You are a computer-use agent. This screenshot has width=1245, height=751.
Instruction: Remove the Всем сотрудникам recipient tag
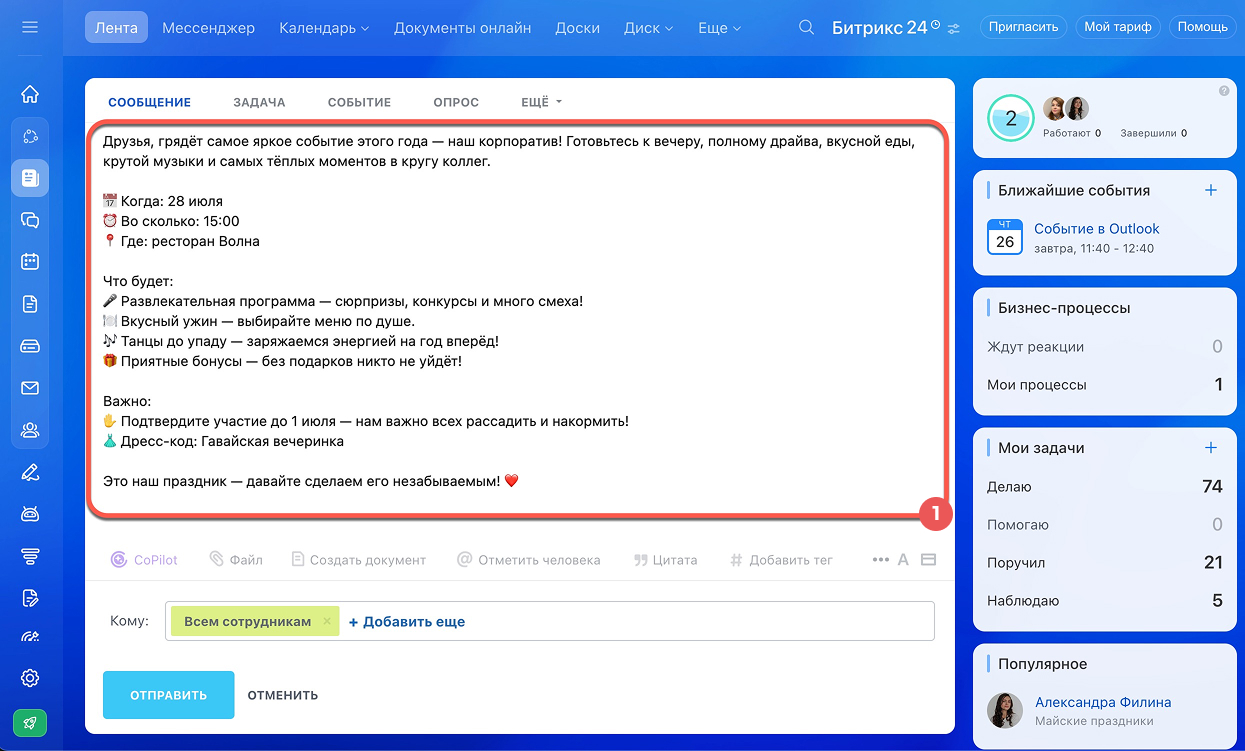[x=327, y=621]
